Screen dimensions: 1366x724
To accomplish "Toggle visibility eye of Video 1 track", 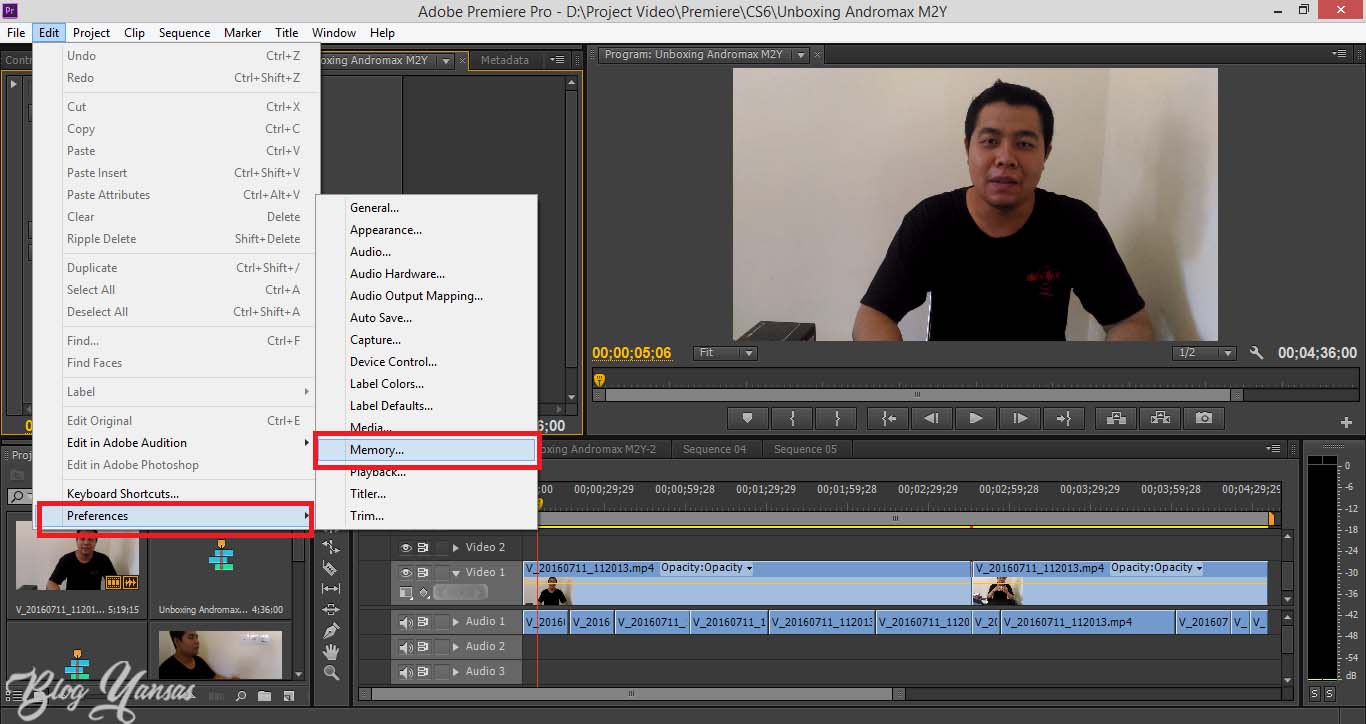I will pos(406,573).
